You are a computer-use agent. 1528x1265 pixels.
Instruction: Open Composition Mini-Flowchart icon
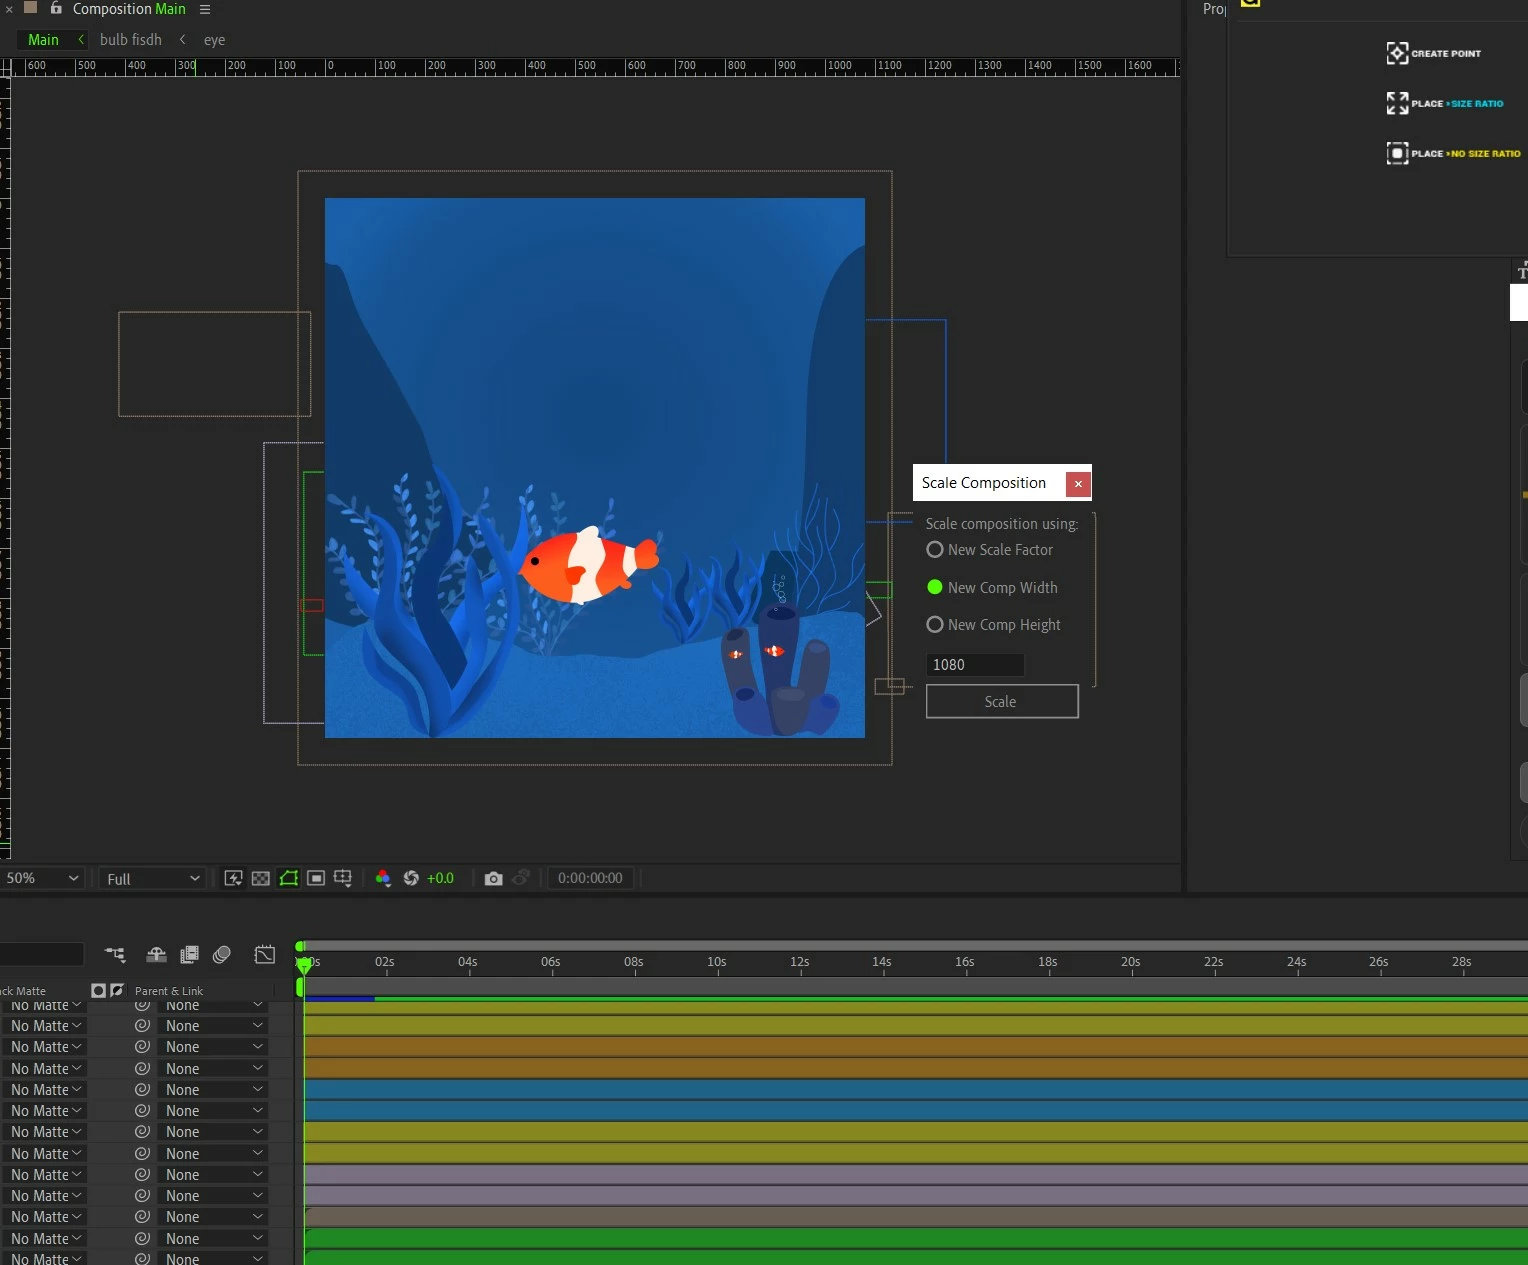pos(115,955)
